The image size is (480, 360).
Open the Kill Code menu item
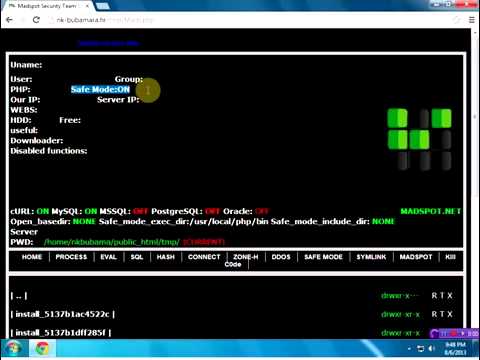(x=450, y=257)
